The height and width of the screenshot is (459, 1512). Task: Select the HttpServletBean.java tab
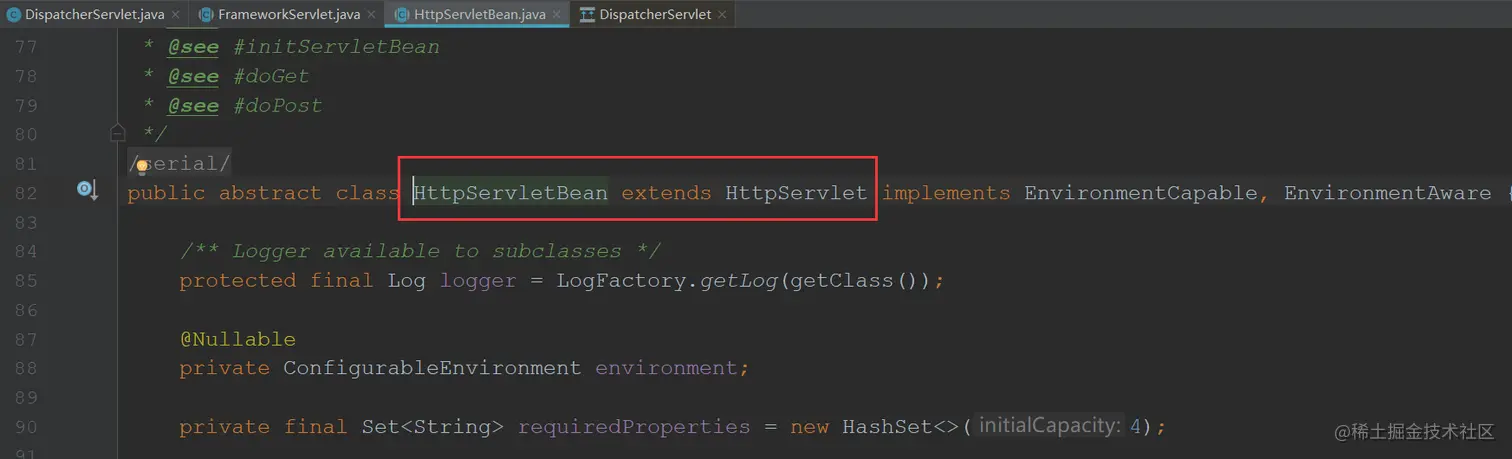pos(480,14)
